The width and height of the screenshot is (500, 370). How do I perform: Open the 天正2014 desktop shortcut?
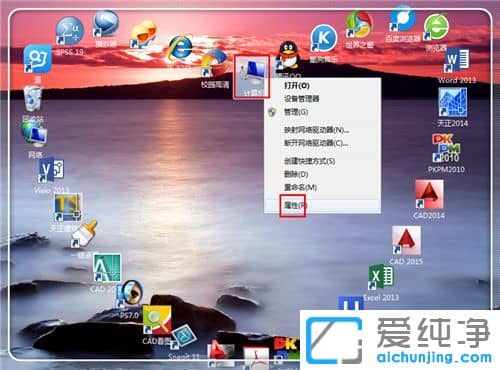(x=452, y=103)
